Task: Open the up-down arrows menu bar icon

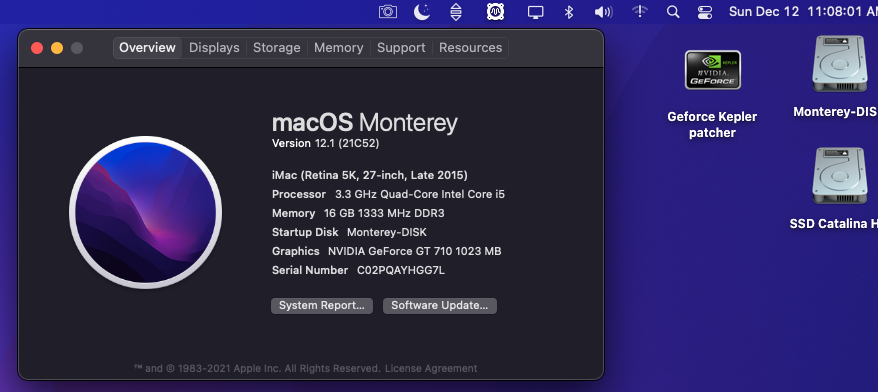Action: (456, 11)
